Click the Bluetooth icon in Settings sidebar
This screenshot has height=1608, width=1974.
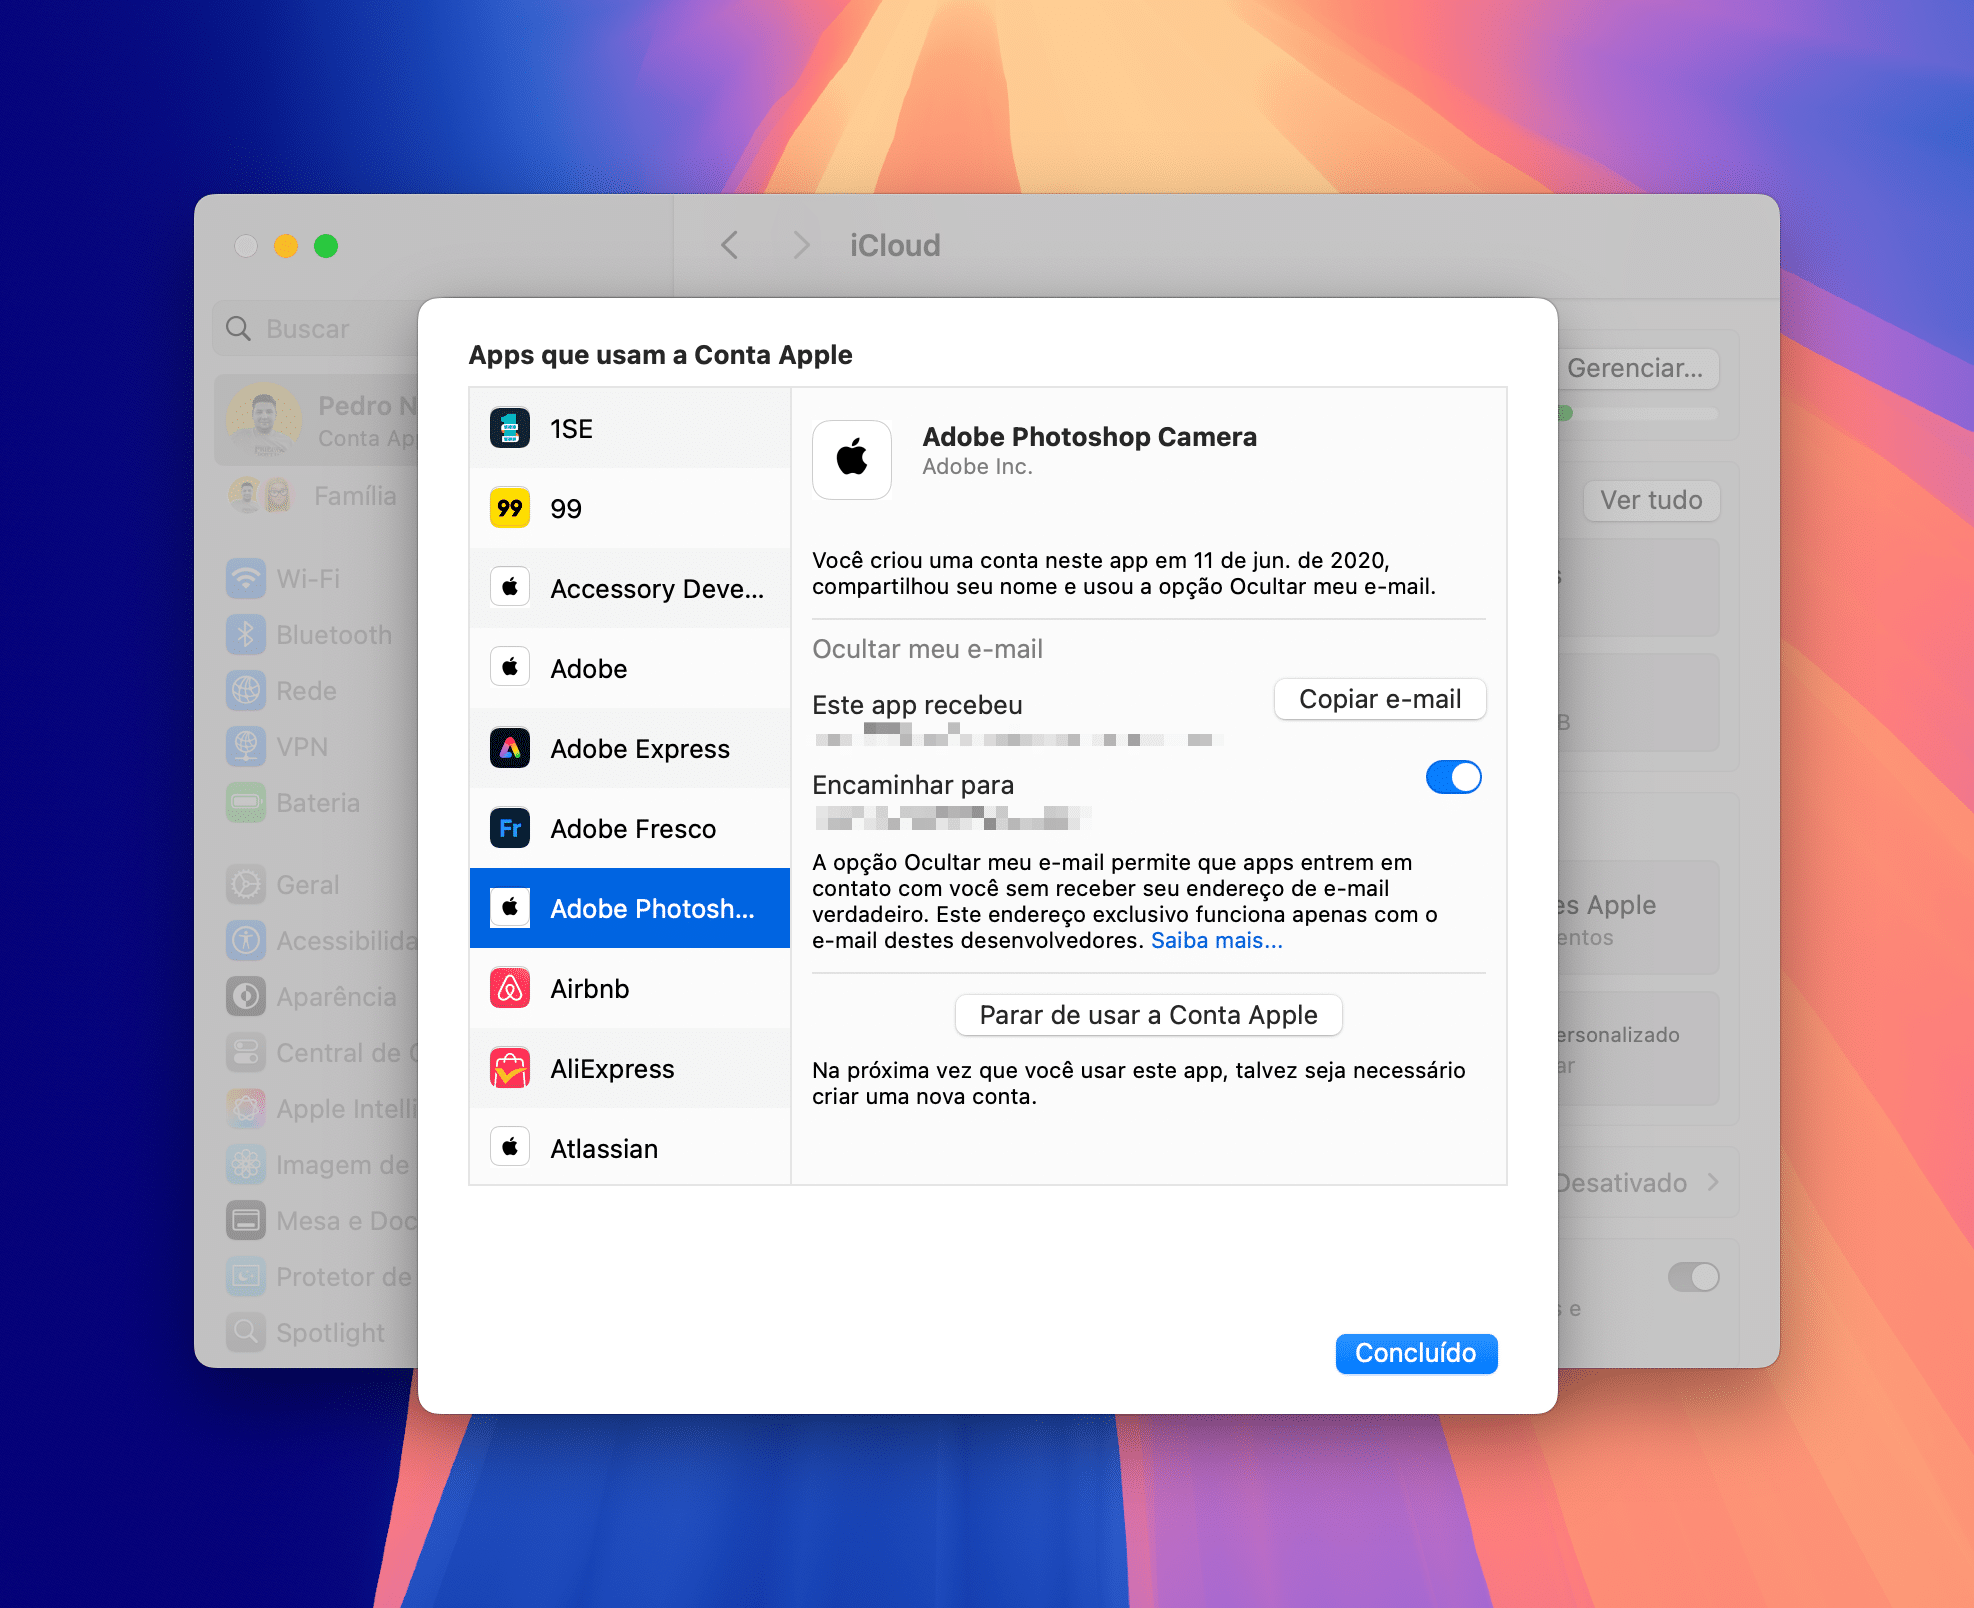tap(246, 634)
